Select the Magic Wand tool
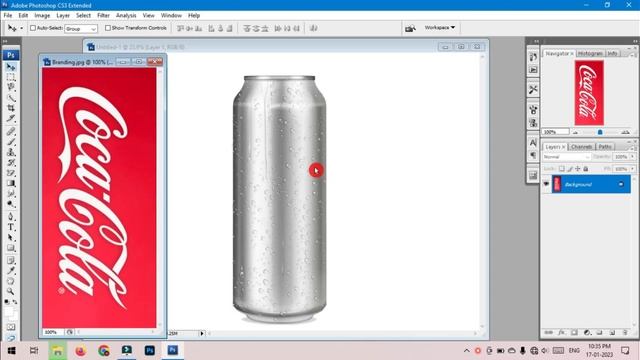The image size is (640, 360). (x=11, y=98)
